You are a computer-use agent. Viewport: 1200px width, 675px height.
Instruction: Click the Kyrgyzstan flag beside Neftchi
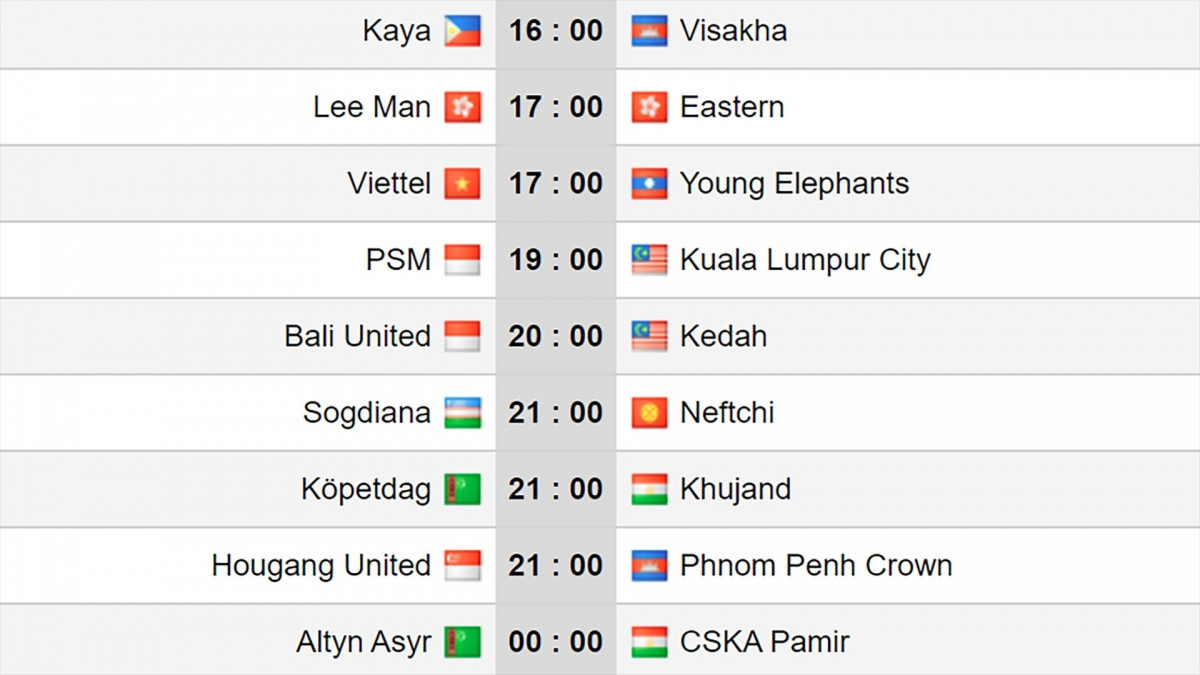click(649, 413)
